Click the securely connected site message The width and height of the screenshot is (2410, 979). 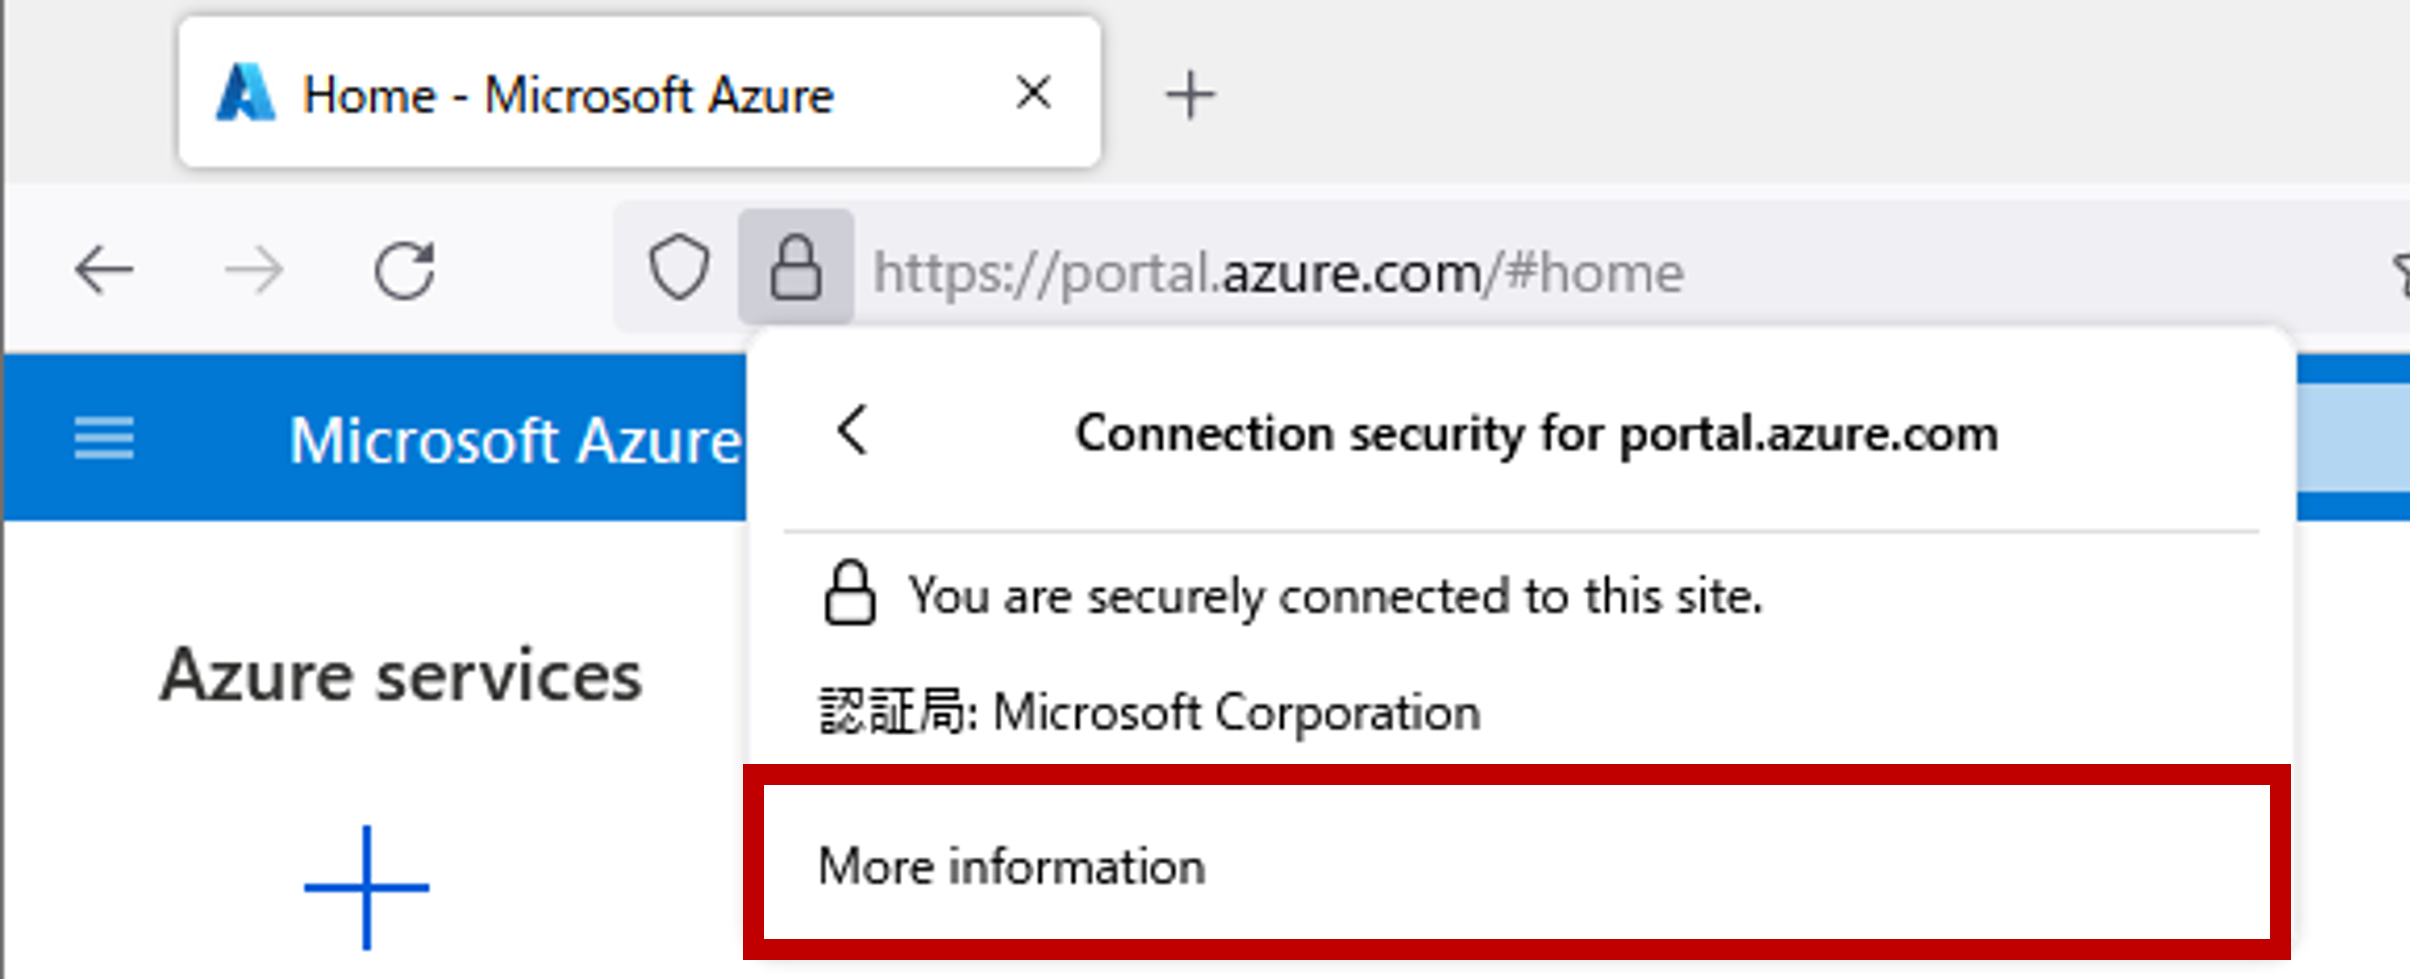(x=1334, y=594)
